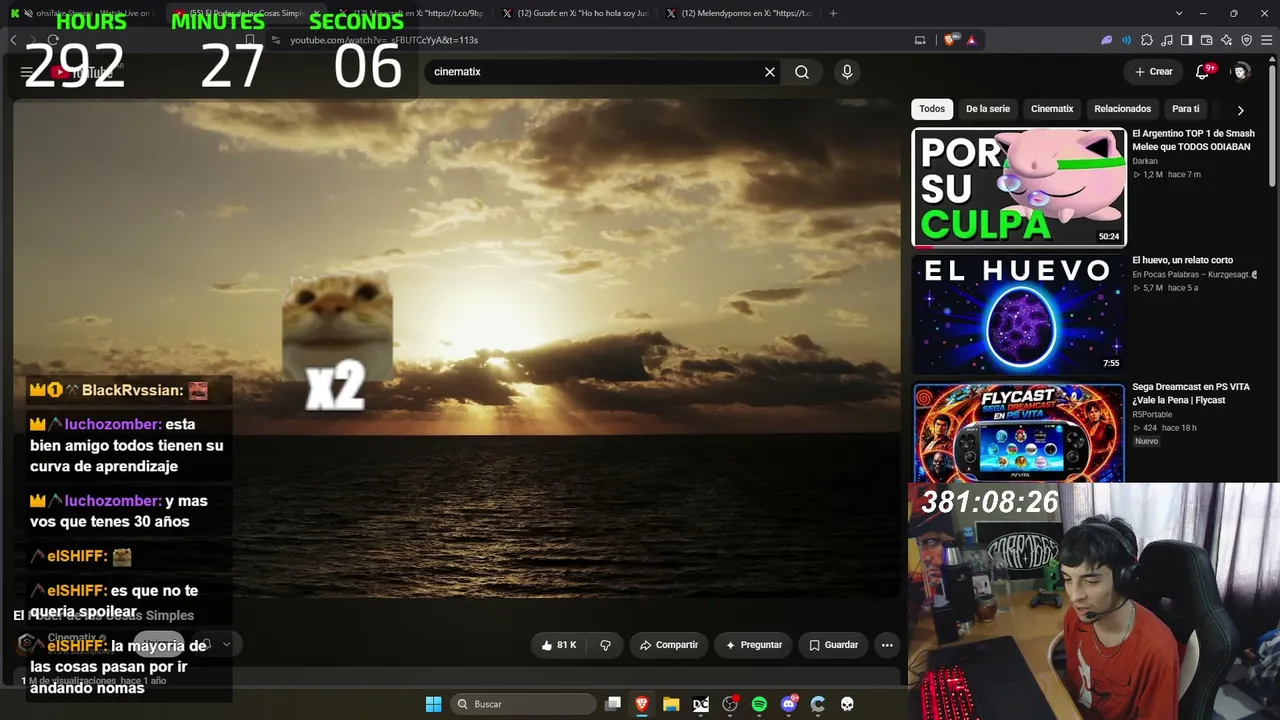This screenshot has width=1280, height=720.
Task: Click the Preguntar button
Action: coord(754,645)
